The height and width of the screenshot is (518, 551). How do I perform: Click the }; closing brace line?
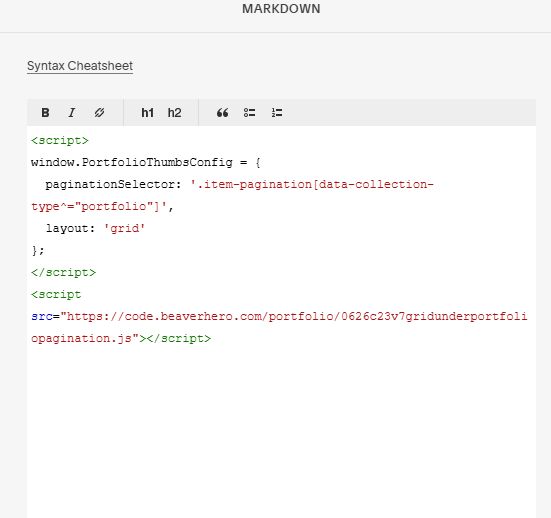38,251
